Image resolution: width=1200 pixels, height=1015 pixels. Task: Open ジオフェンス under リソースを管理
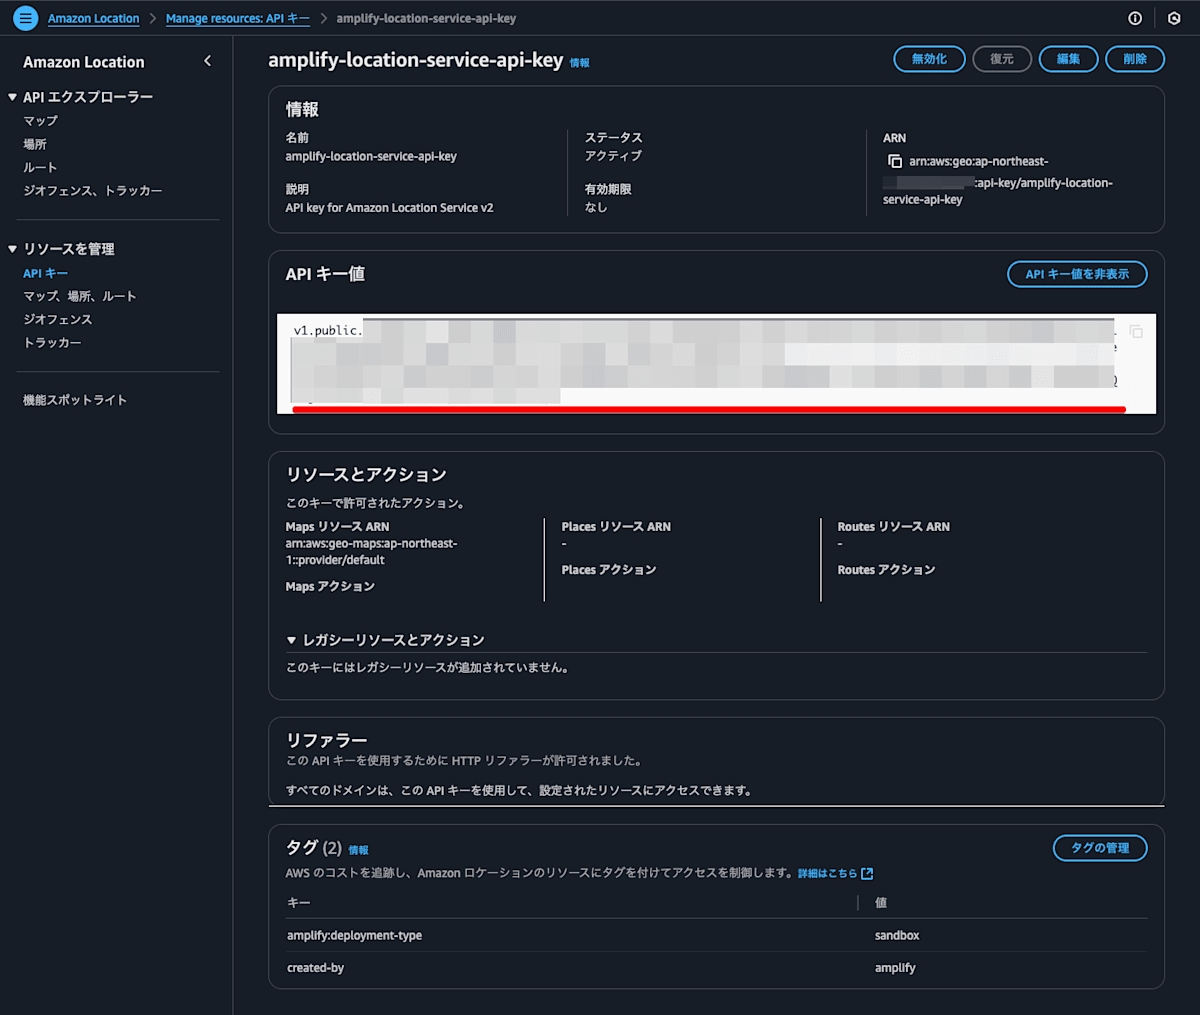58,319
